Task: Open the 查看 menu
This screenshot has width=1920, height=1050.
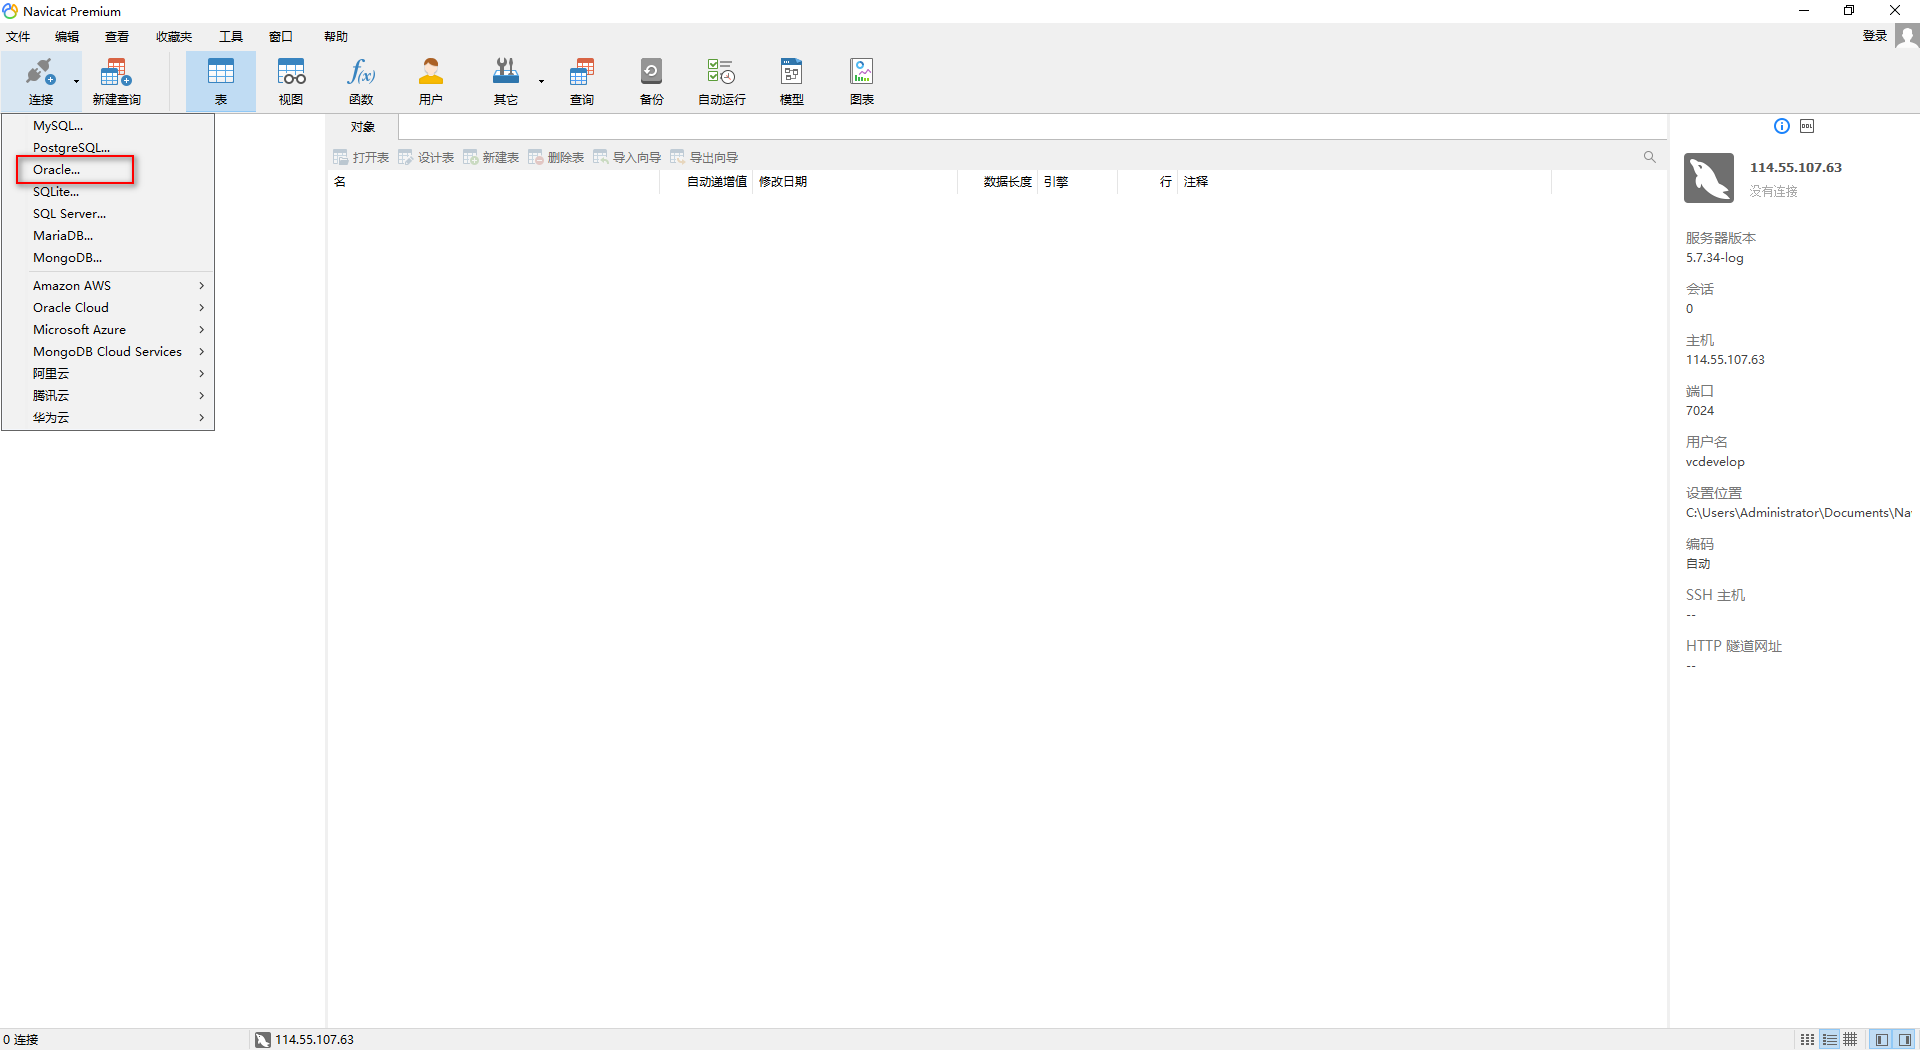Action: (117, 37)
